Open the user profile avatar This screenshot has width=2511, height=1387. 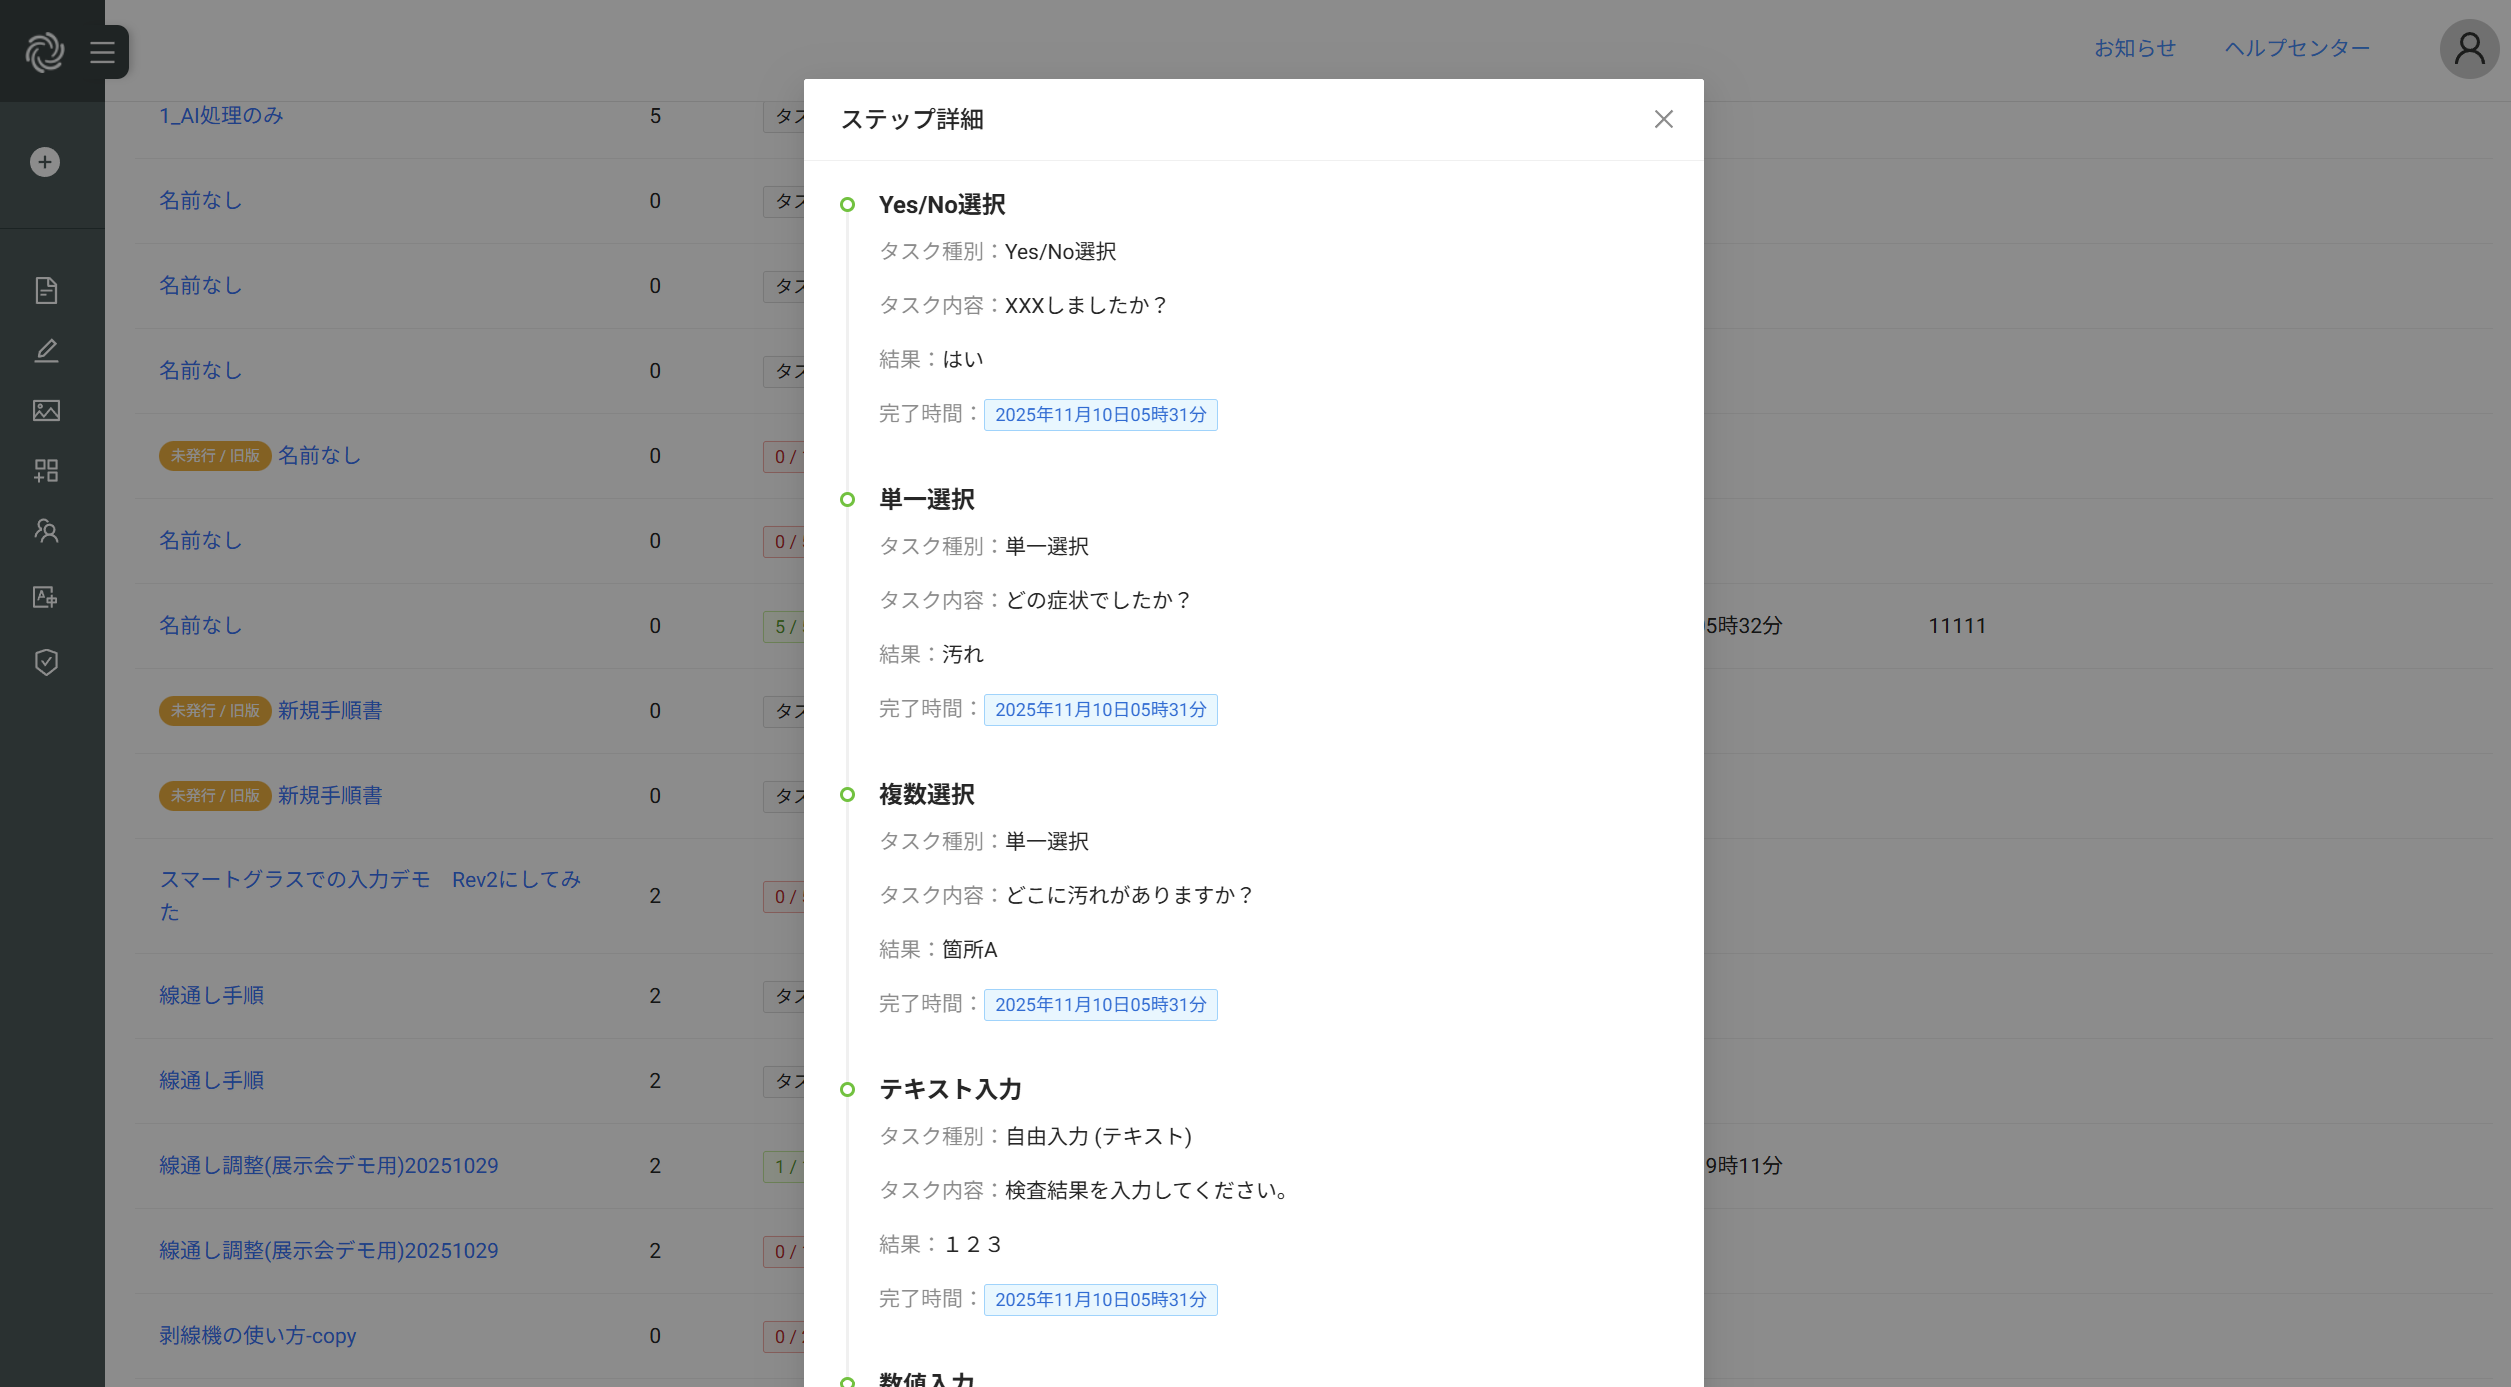2469,48
